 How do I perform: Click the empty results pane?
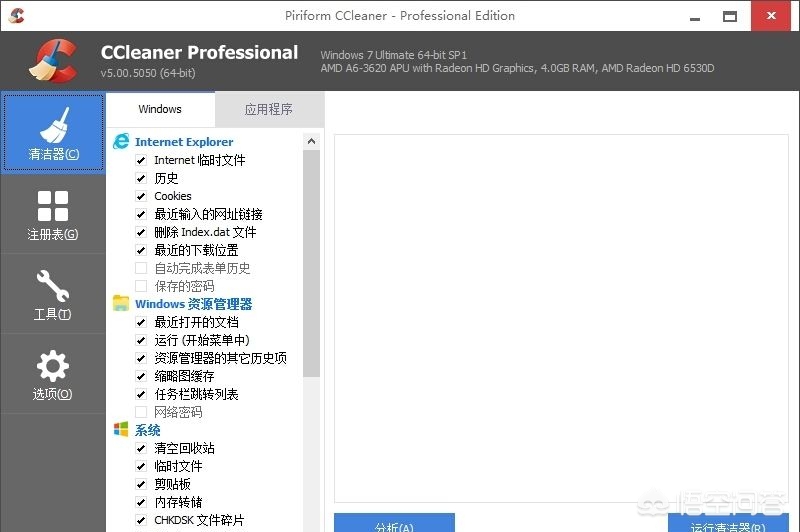[561, 319]
